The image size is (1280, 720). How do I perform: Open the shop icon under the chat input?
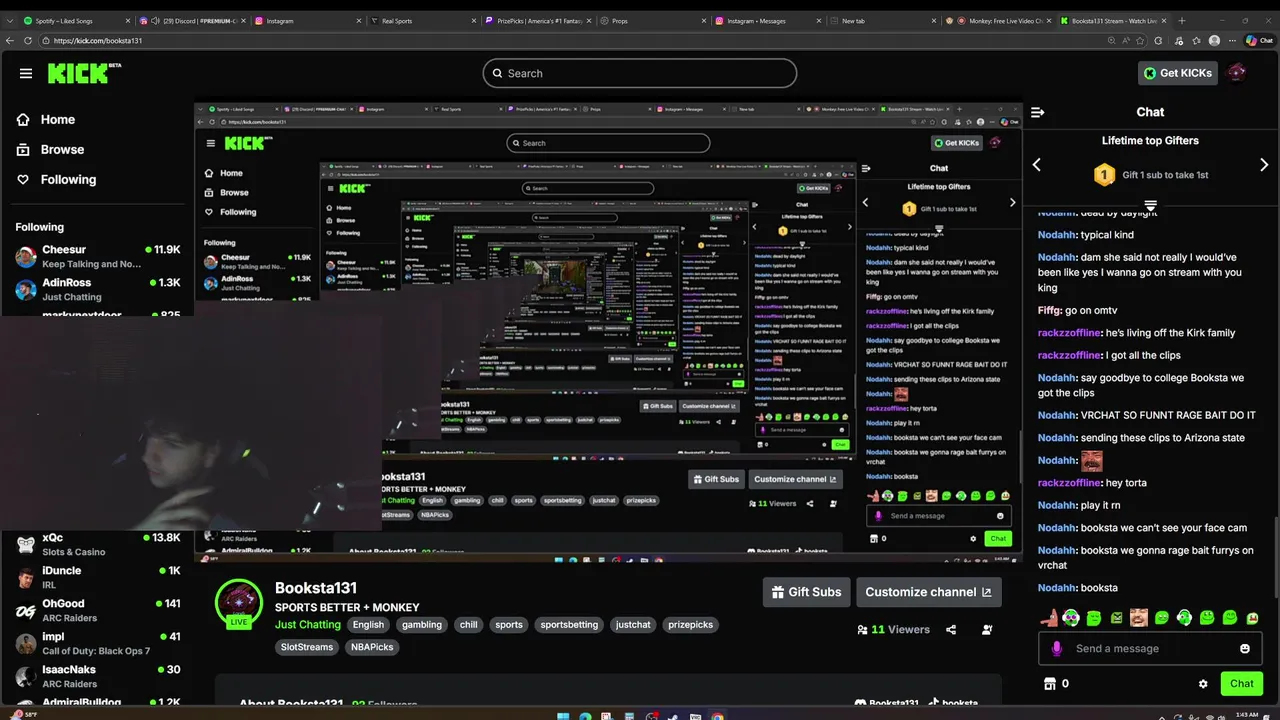tap(1049, 684)
